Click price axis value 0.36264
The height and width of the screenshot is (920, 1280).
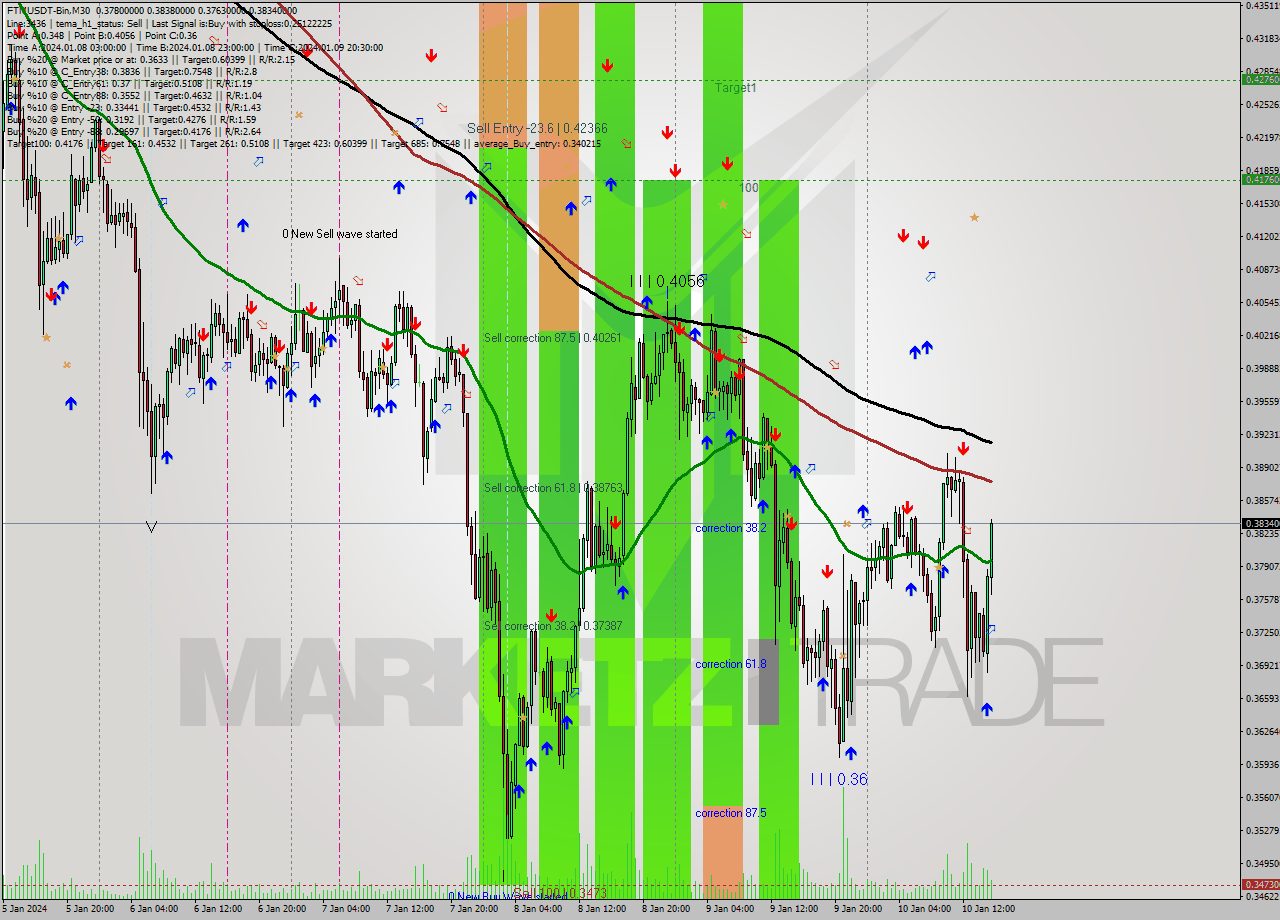coord(1262,732)
